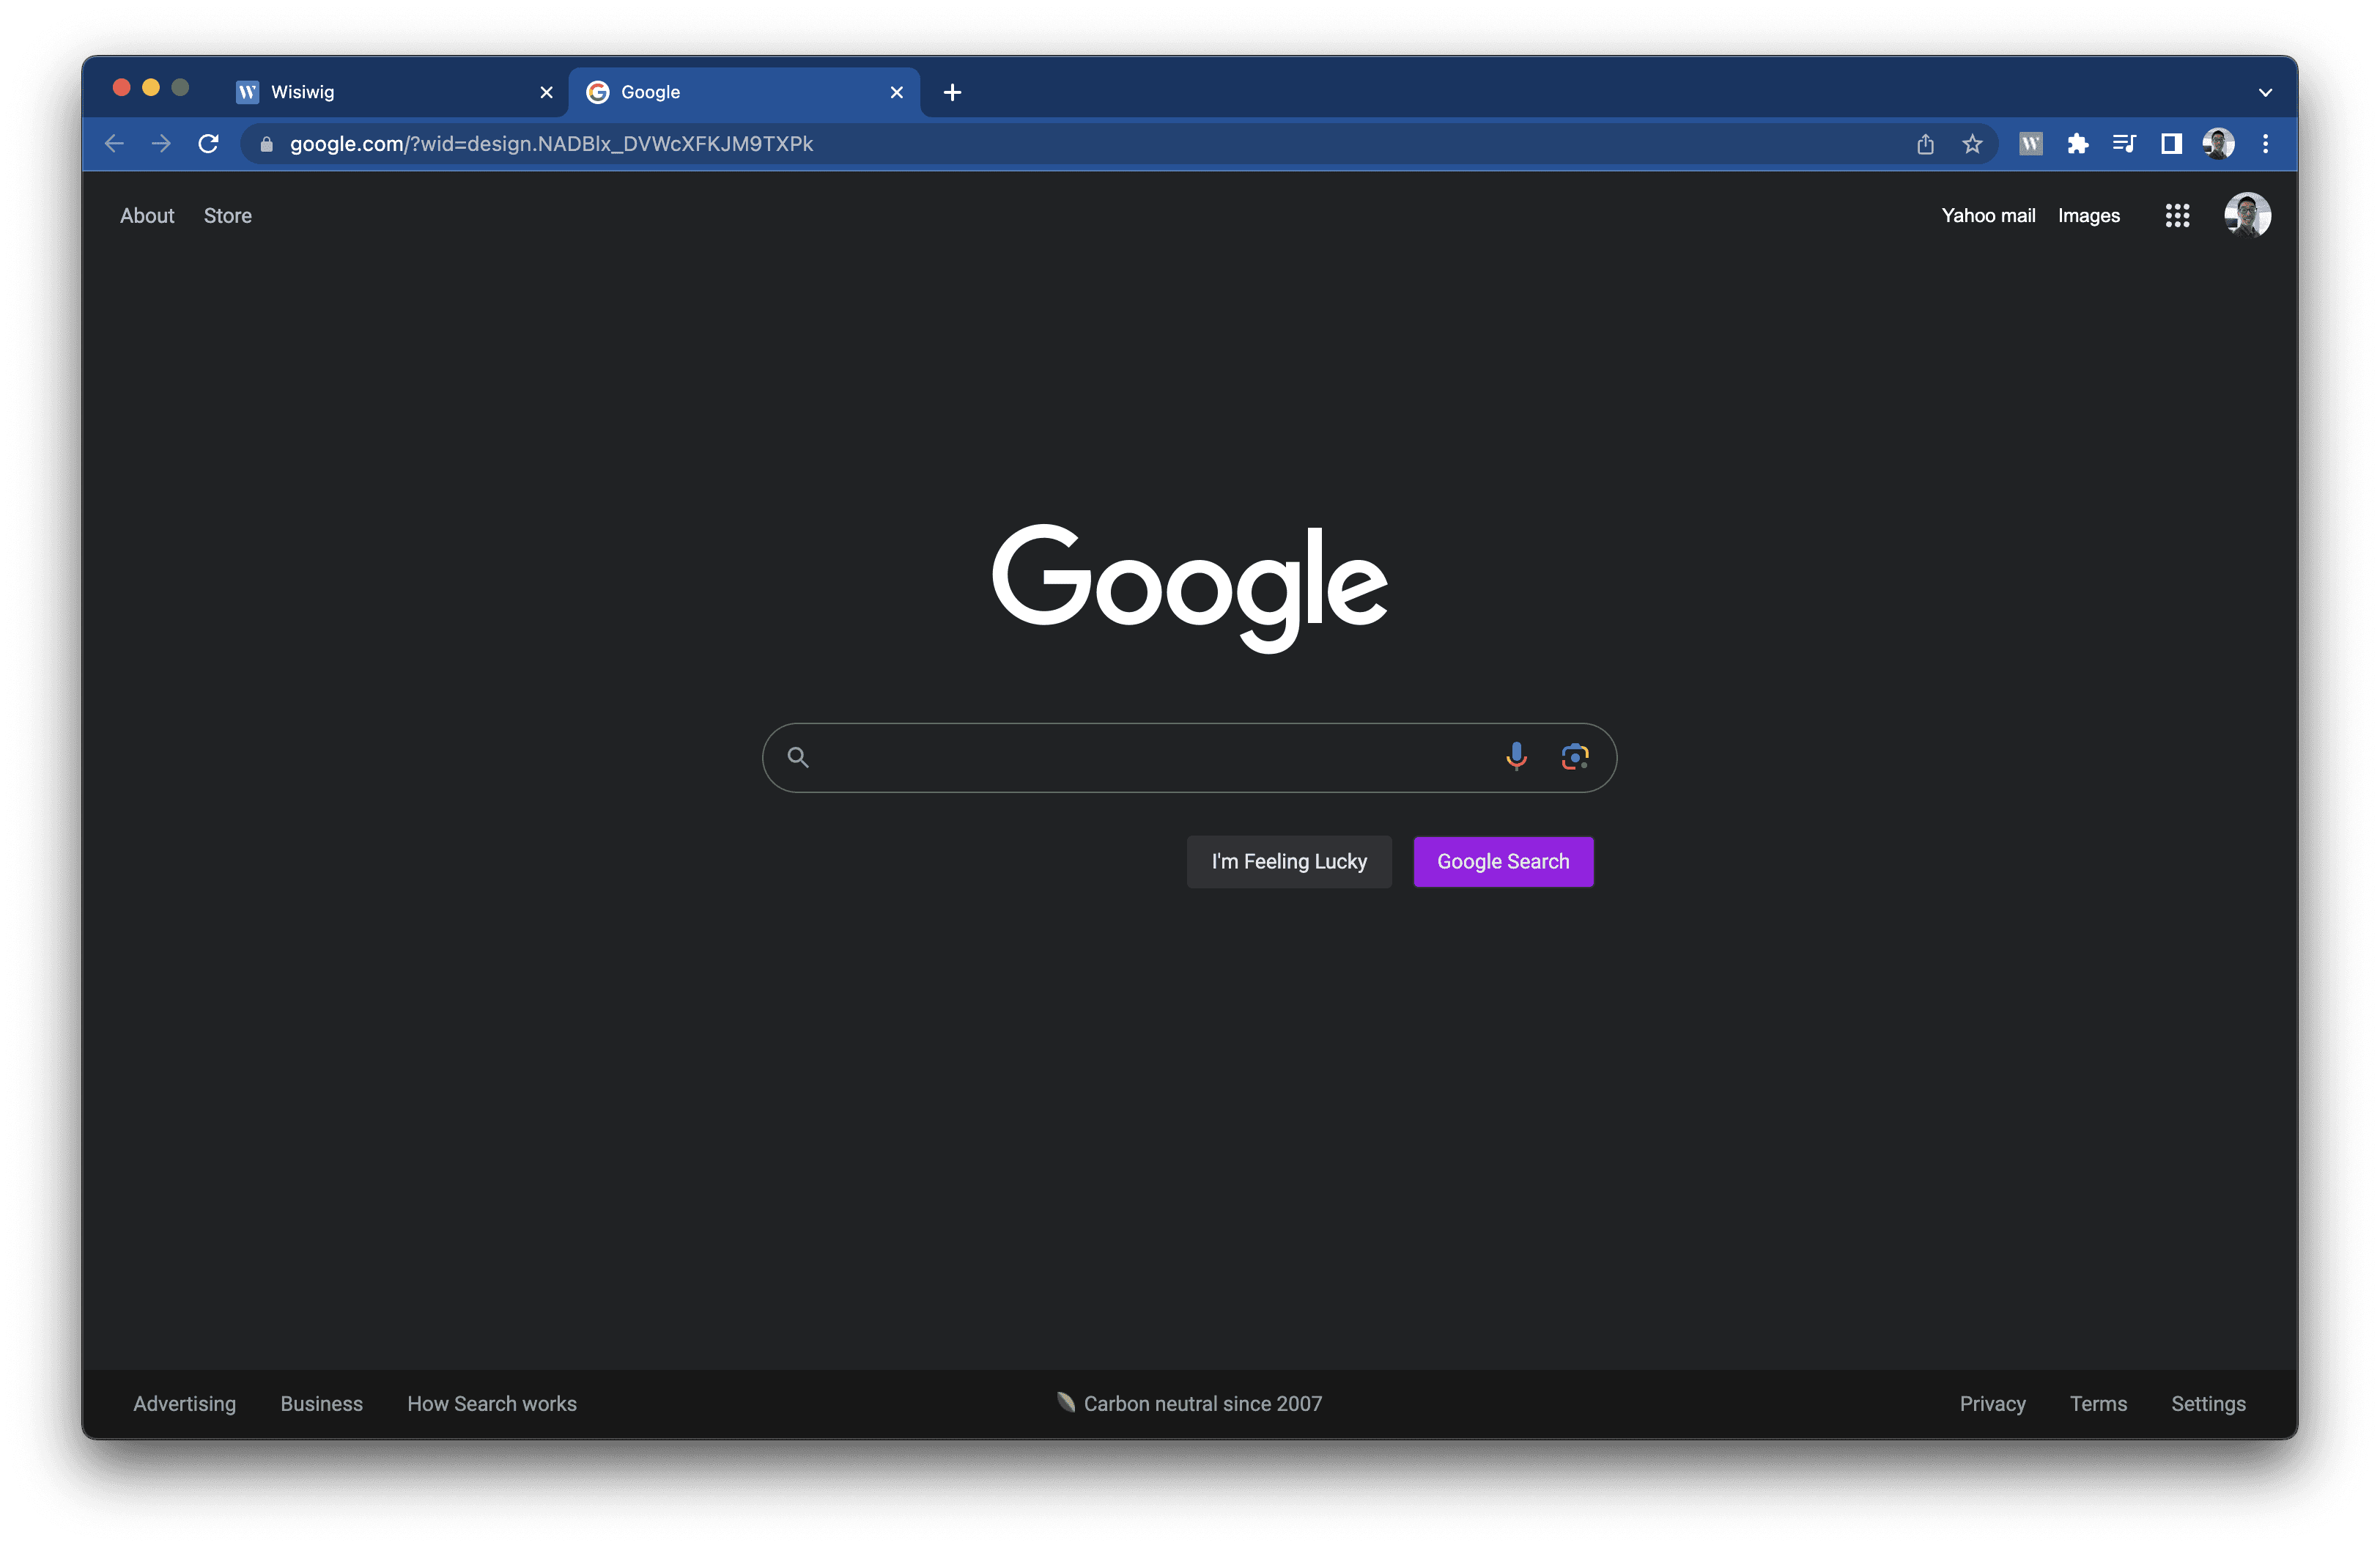This screenshot has height=1548, width=2380.
Task: Open the Images link
Action: pyautogui.click(x=2088, y=216)
